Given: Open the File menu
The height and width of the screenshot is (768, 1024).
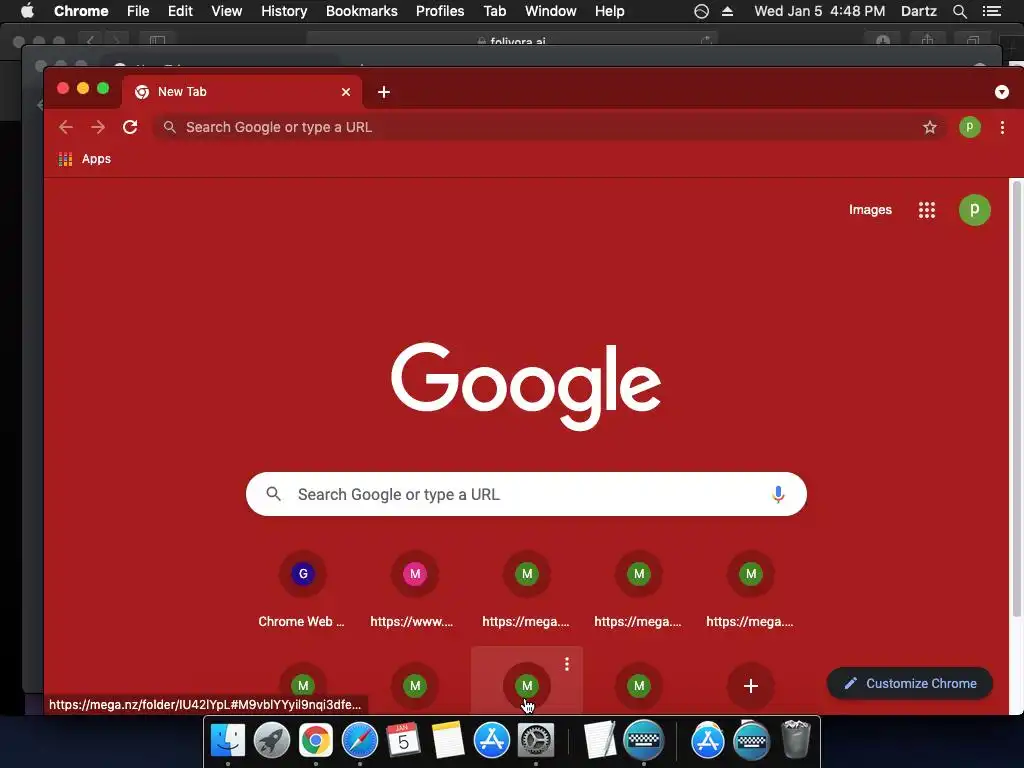Looking at the screenshot, I should (x=138, y=11).
